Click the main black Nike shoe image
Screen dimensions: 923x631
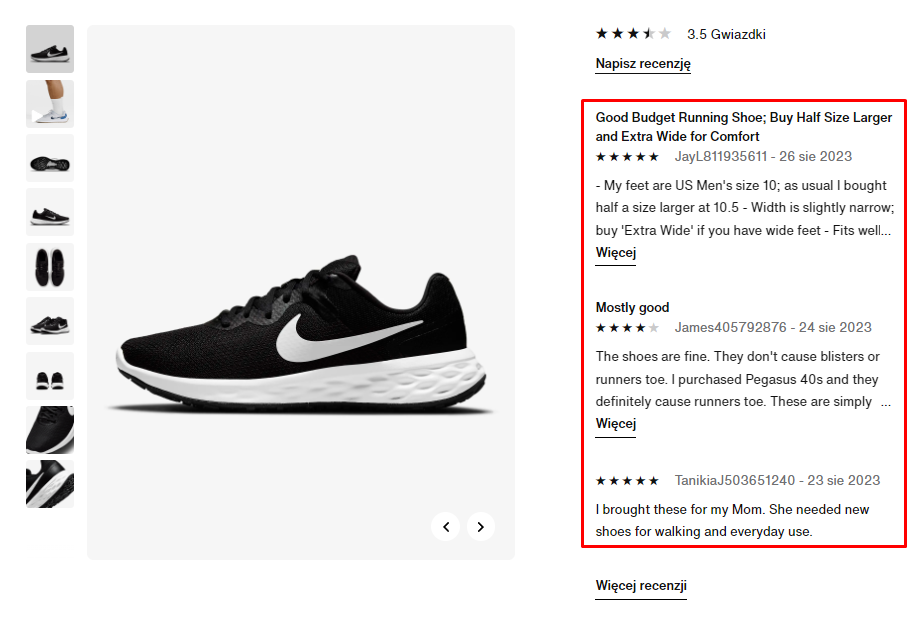(300, 340)
